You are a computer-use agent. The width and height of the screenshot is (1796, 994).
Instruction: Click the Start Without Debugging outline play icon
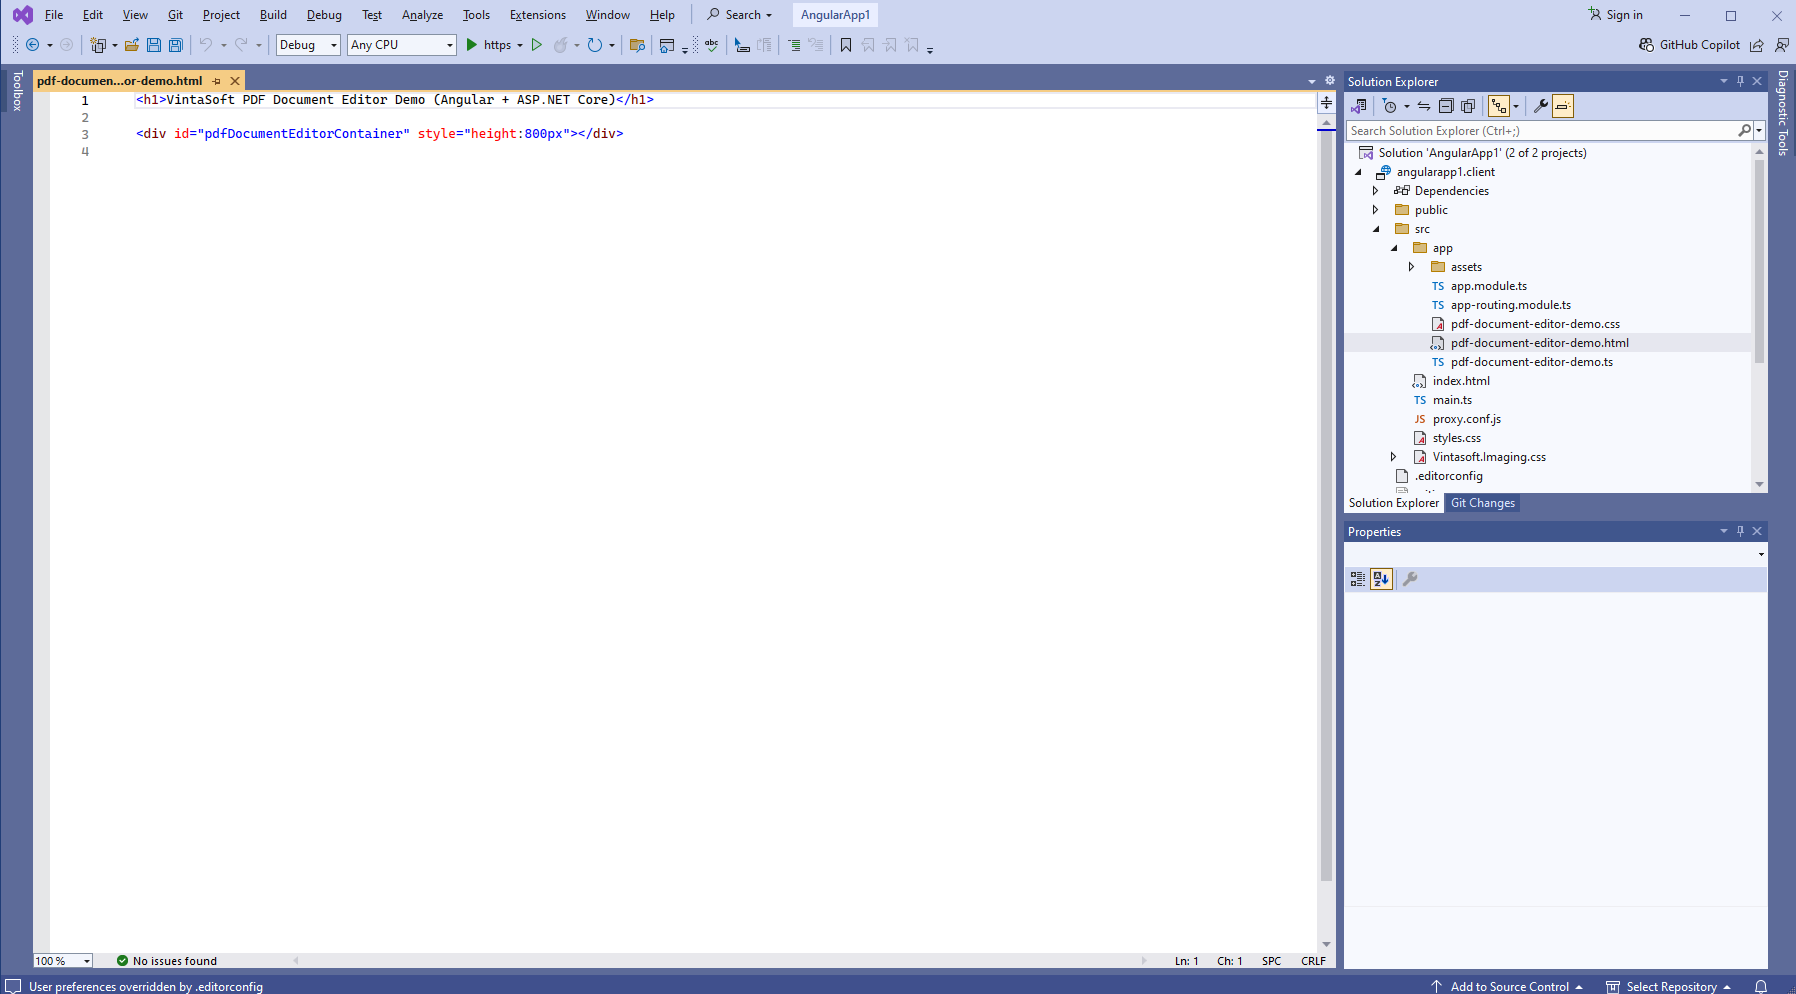tap(537, 45)
